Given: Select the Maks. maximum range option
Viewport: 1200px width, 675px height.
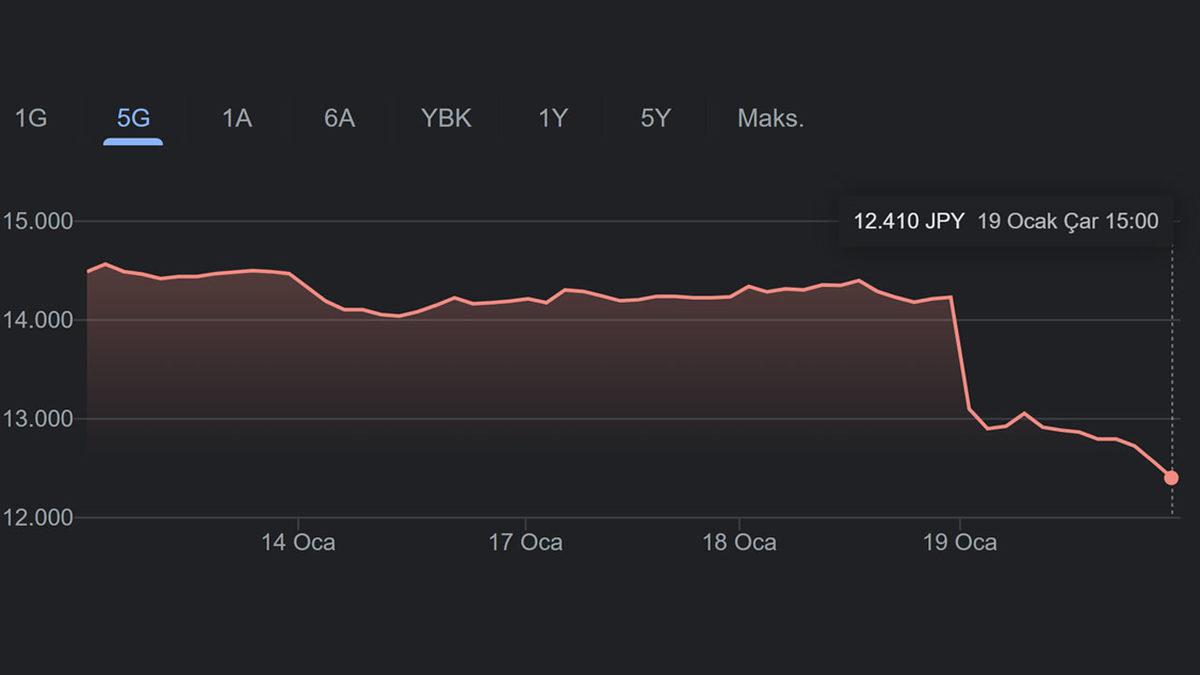Looking at the screenshot, I should tap(770, 117).
